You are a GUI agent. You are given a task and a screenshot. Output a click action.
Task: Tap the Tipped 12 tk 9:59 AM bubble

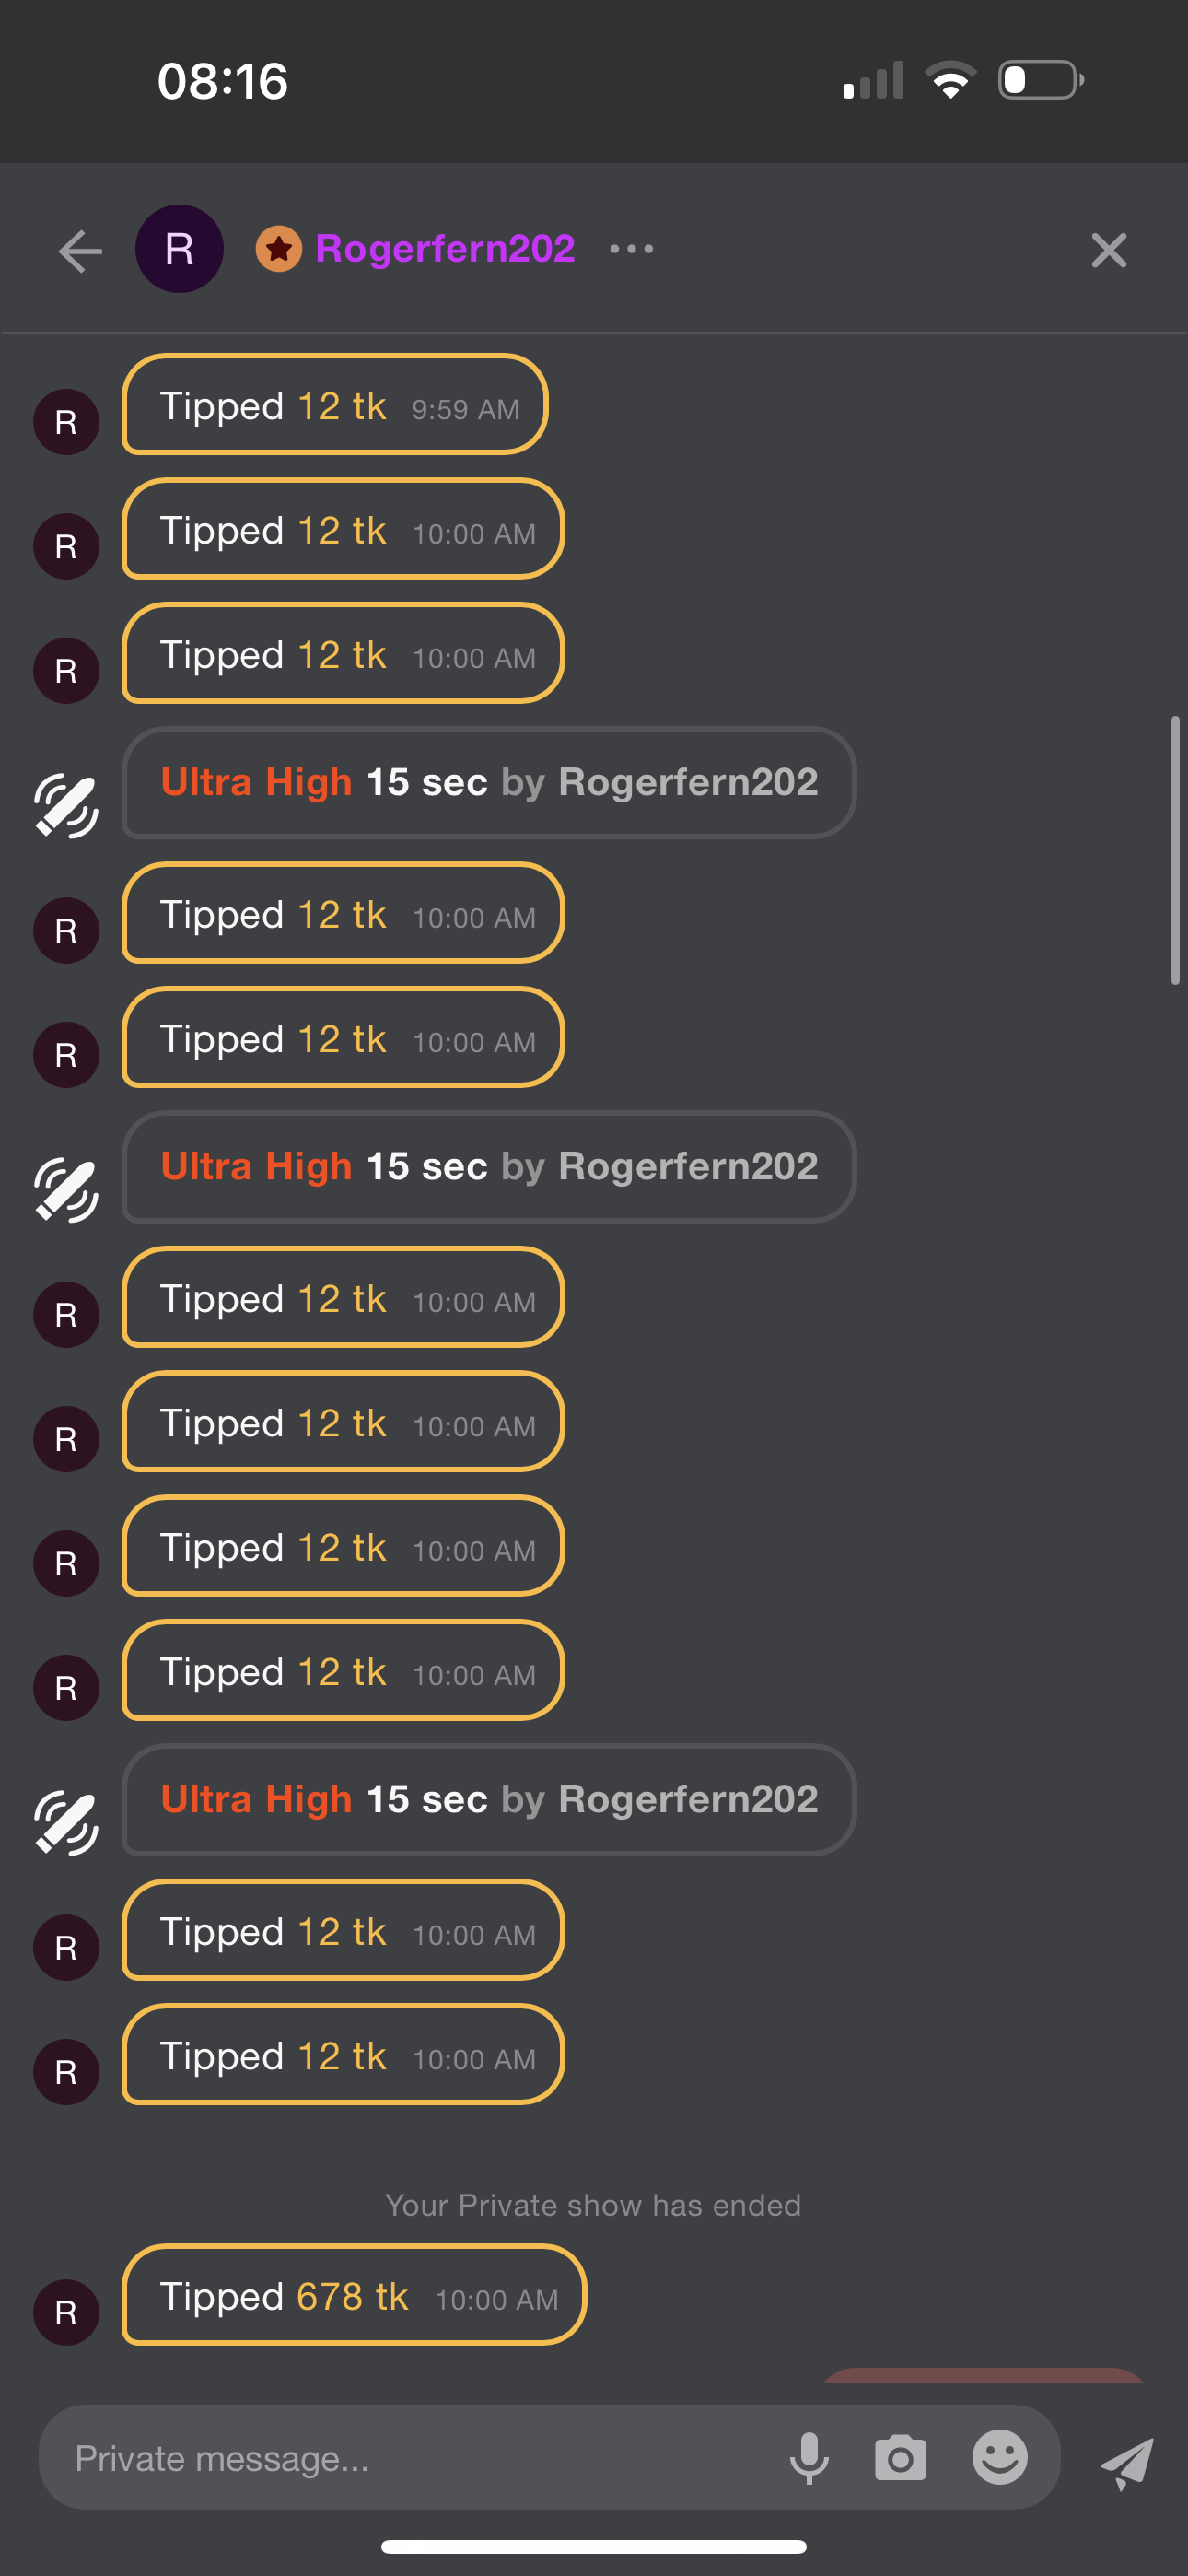335,405
